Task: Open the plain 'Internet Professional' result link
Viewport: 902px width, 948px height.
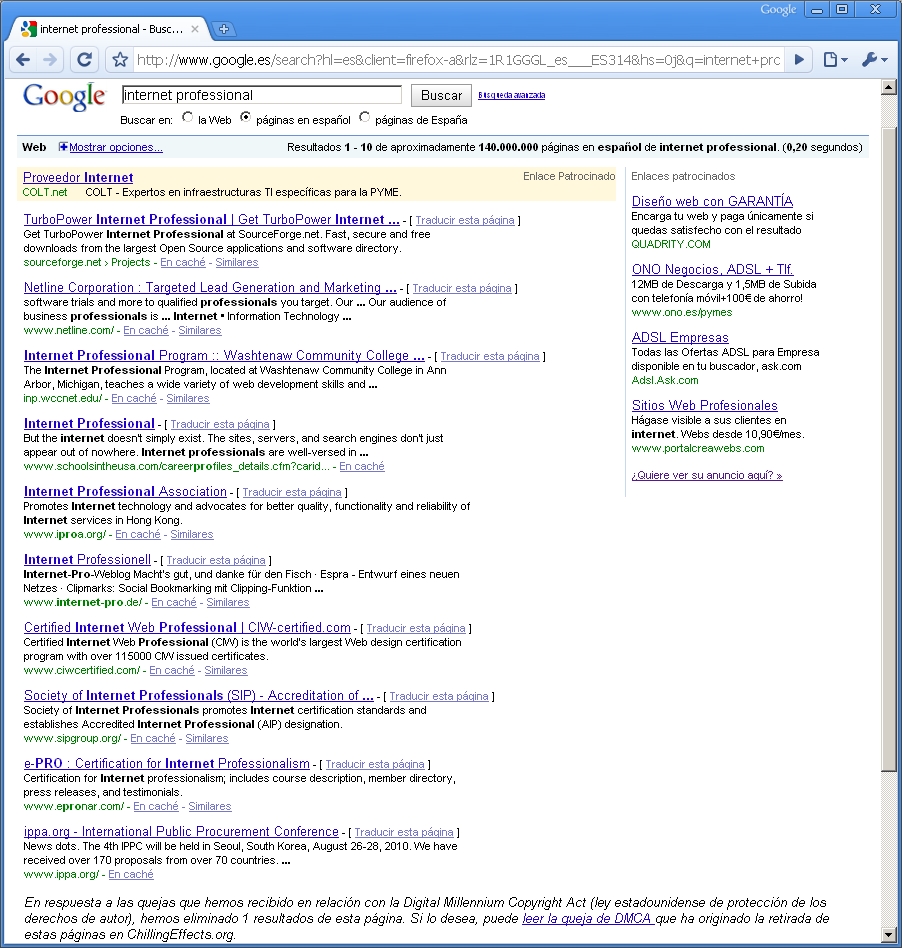Action: (x=89, y=423)
